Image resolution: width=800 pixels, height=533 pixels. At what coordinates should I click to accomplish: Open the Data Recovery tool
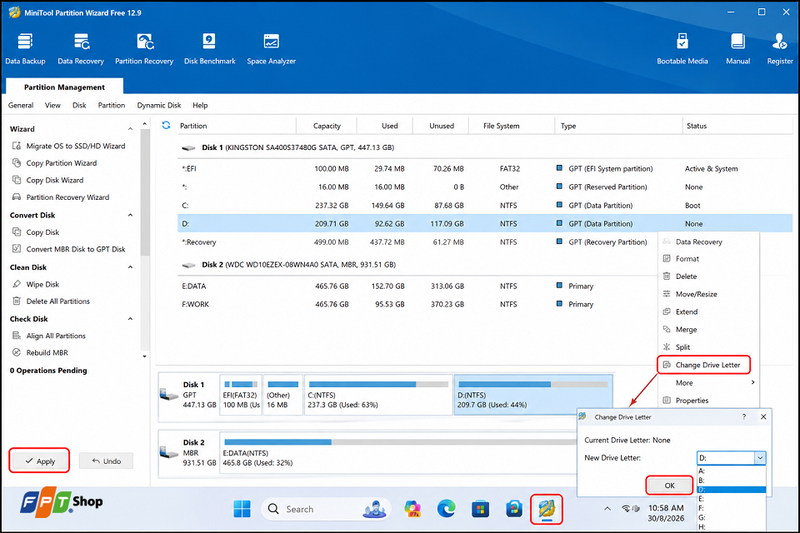click(x=81, y=49)
